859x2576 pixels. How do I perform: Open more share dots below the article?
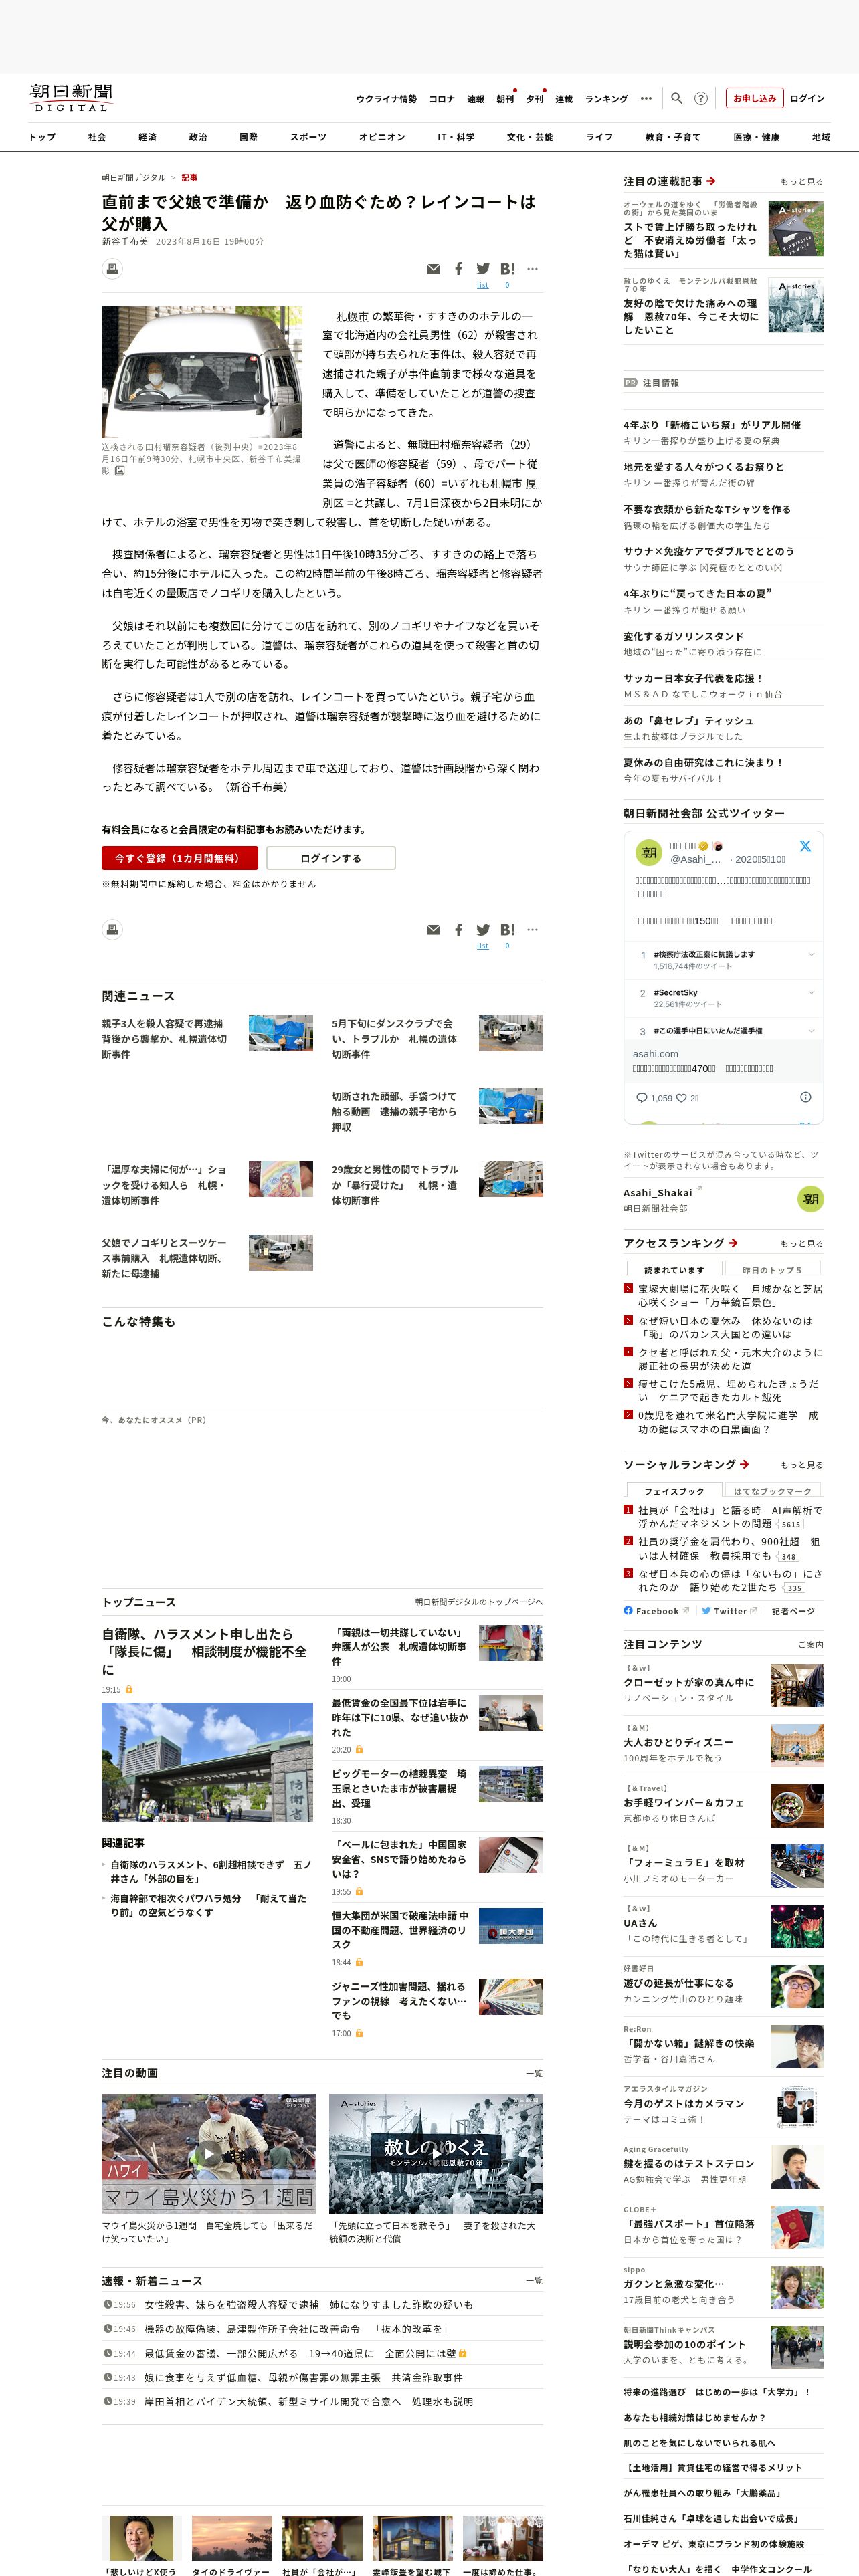click(x=532, y=929)
